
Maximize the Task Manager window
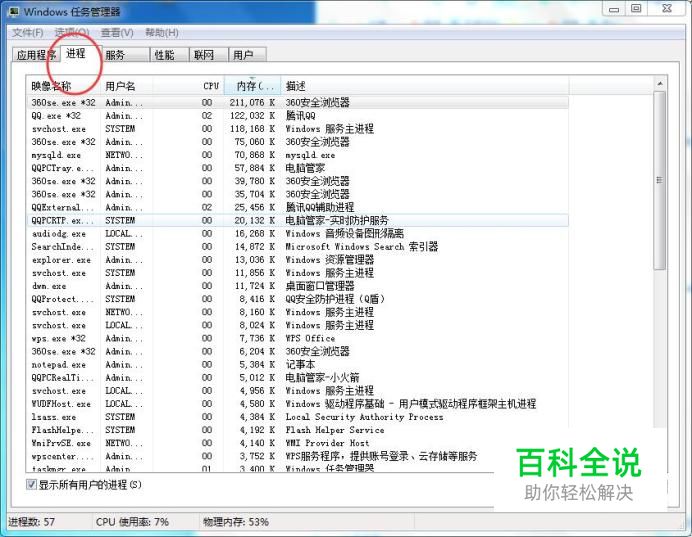click(636, 9)
